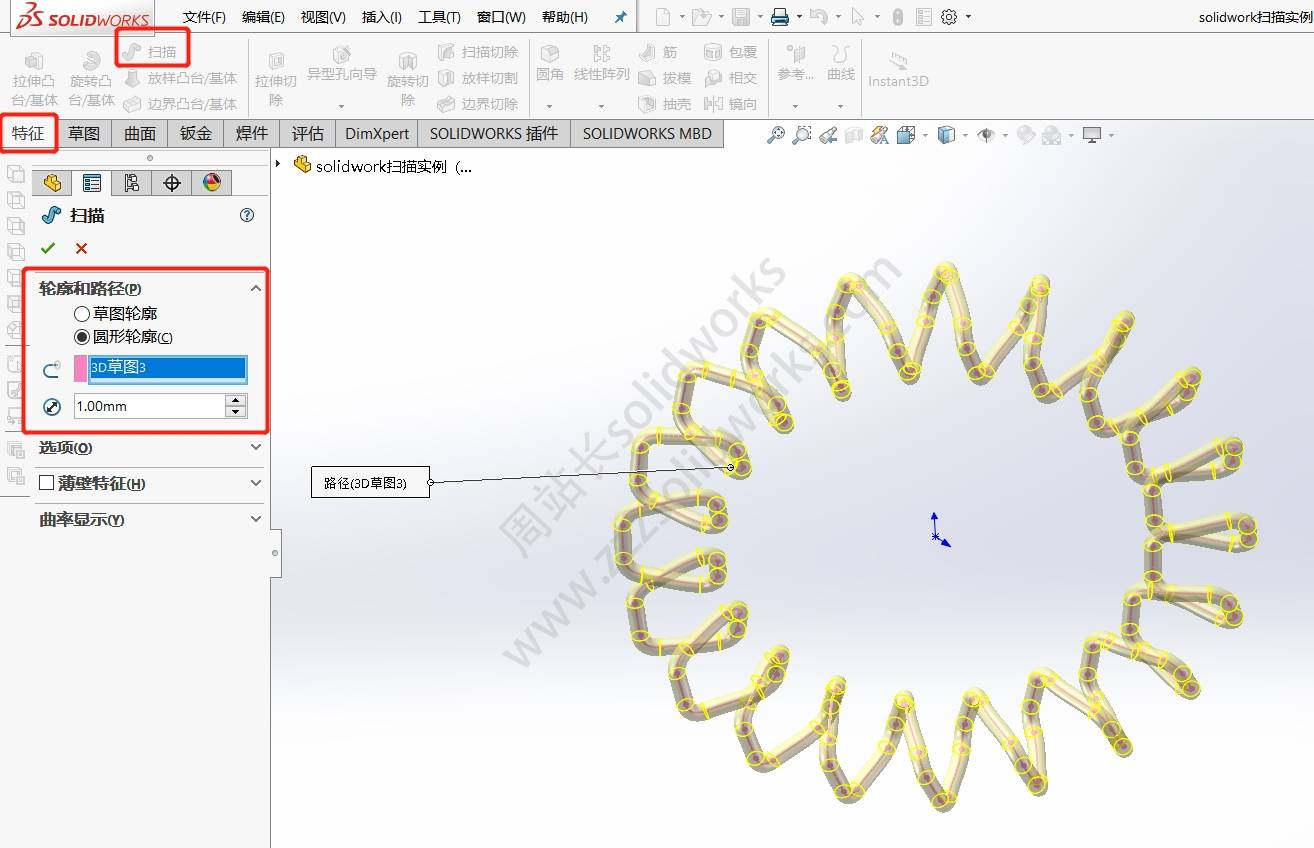Open the DimXpertManager crosshair tab icon
Image resolution: width=1314 pixels, height=848 pixels.
tap(171, 182)
